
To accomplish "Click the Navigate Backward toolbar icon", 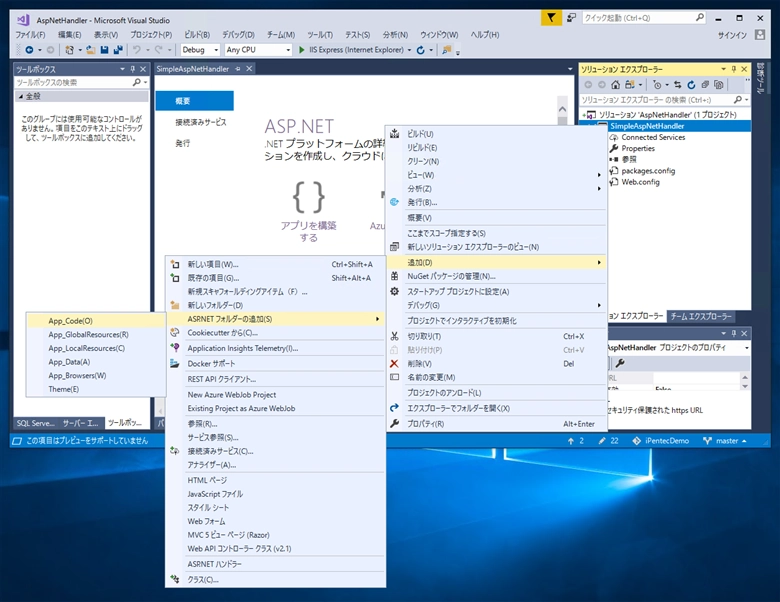I will [x=29, y=50].
